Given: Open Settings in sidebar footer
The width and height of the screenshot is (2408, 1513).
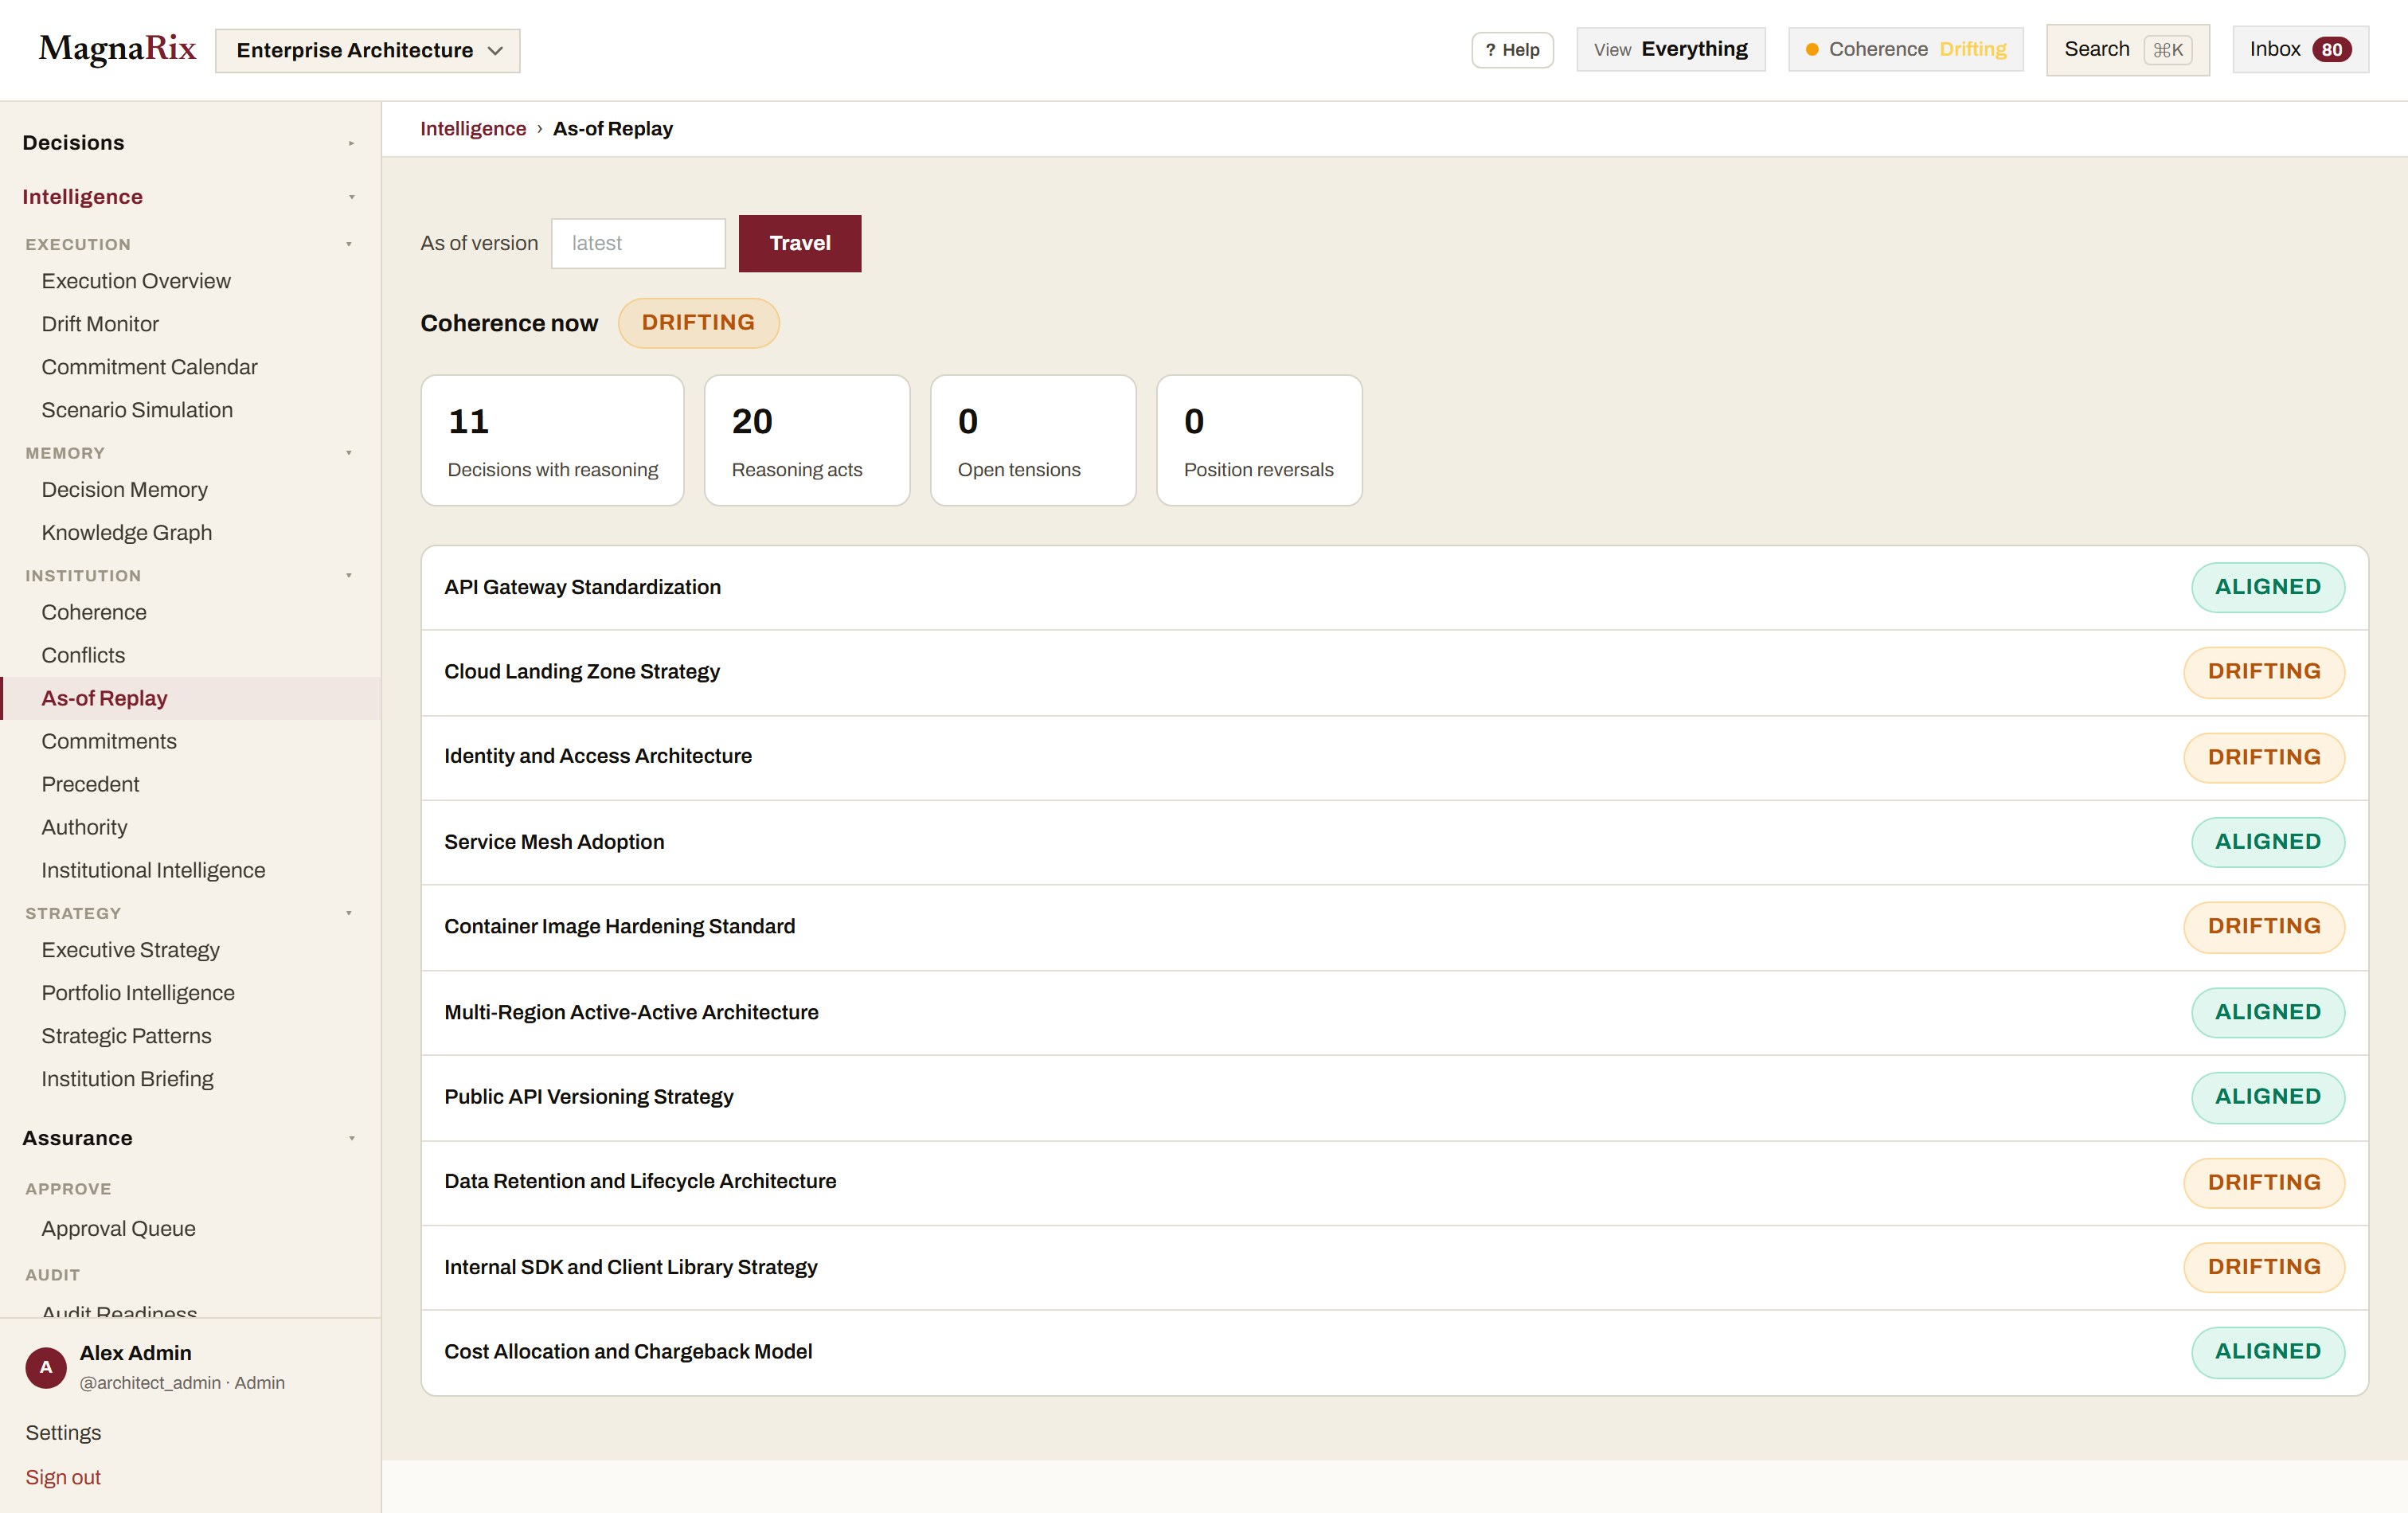Looking at the screenshot, I should [63, 1433].
